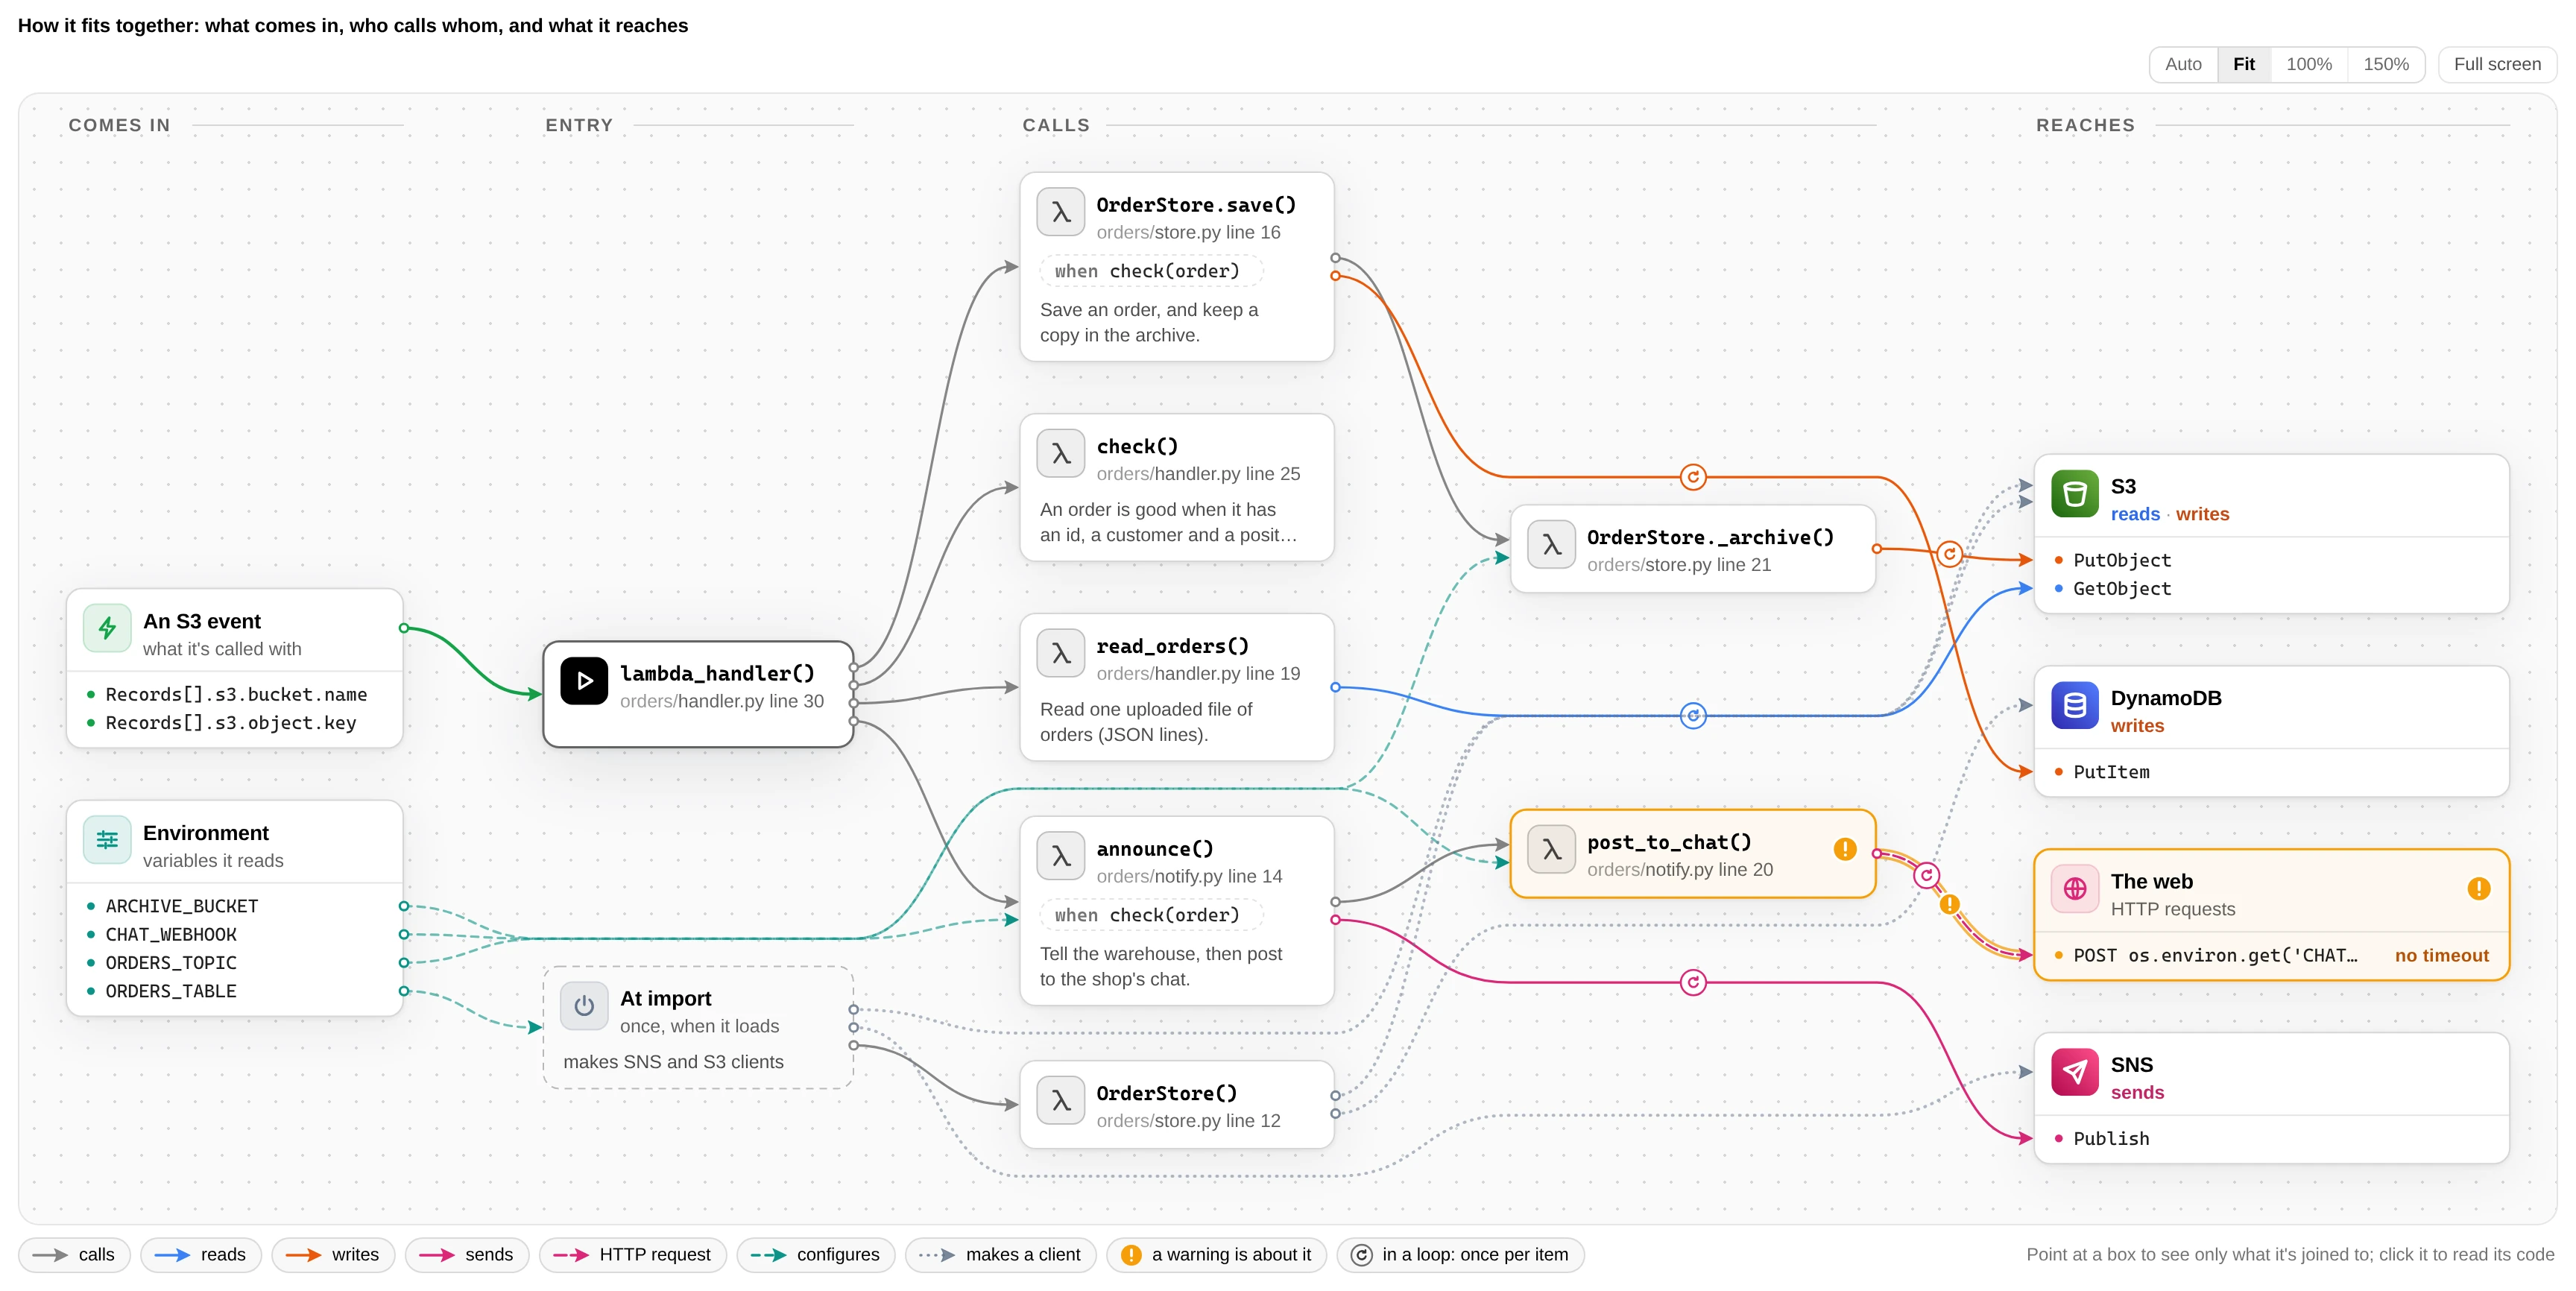Click the 'no timeout' warning label

coord(2441,955)
